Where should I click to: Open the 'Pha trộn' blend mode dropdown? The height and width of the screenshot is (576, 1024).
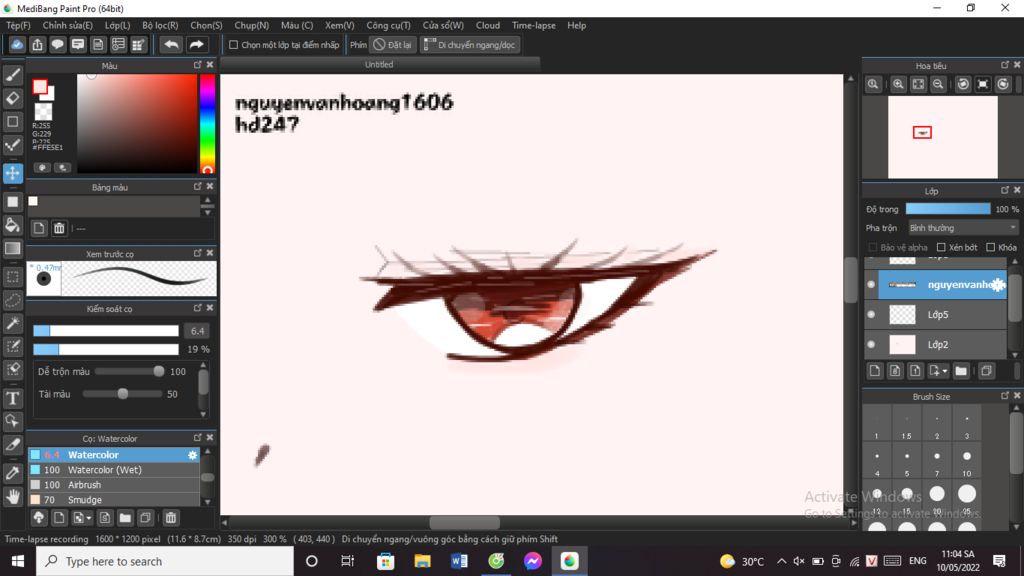tap(963, 228)
